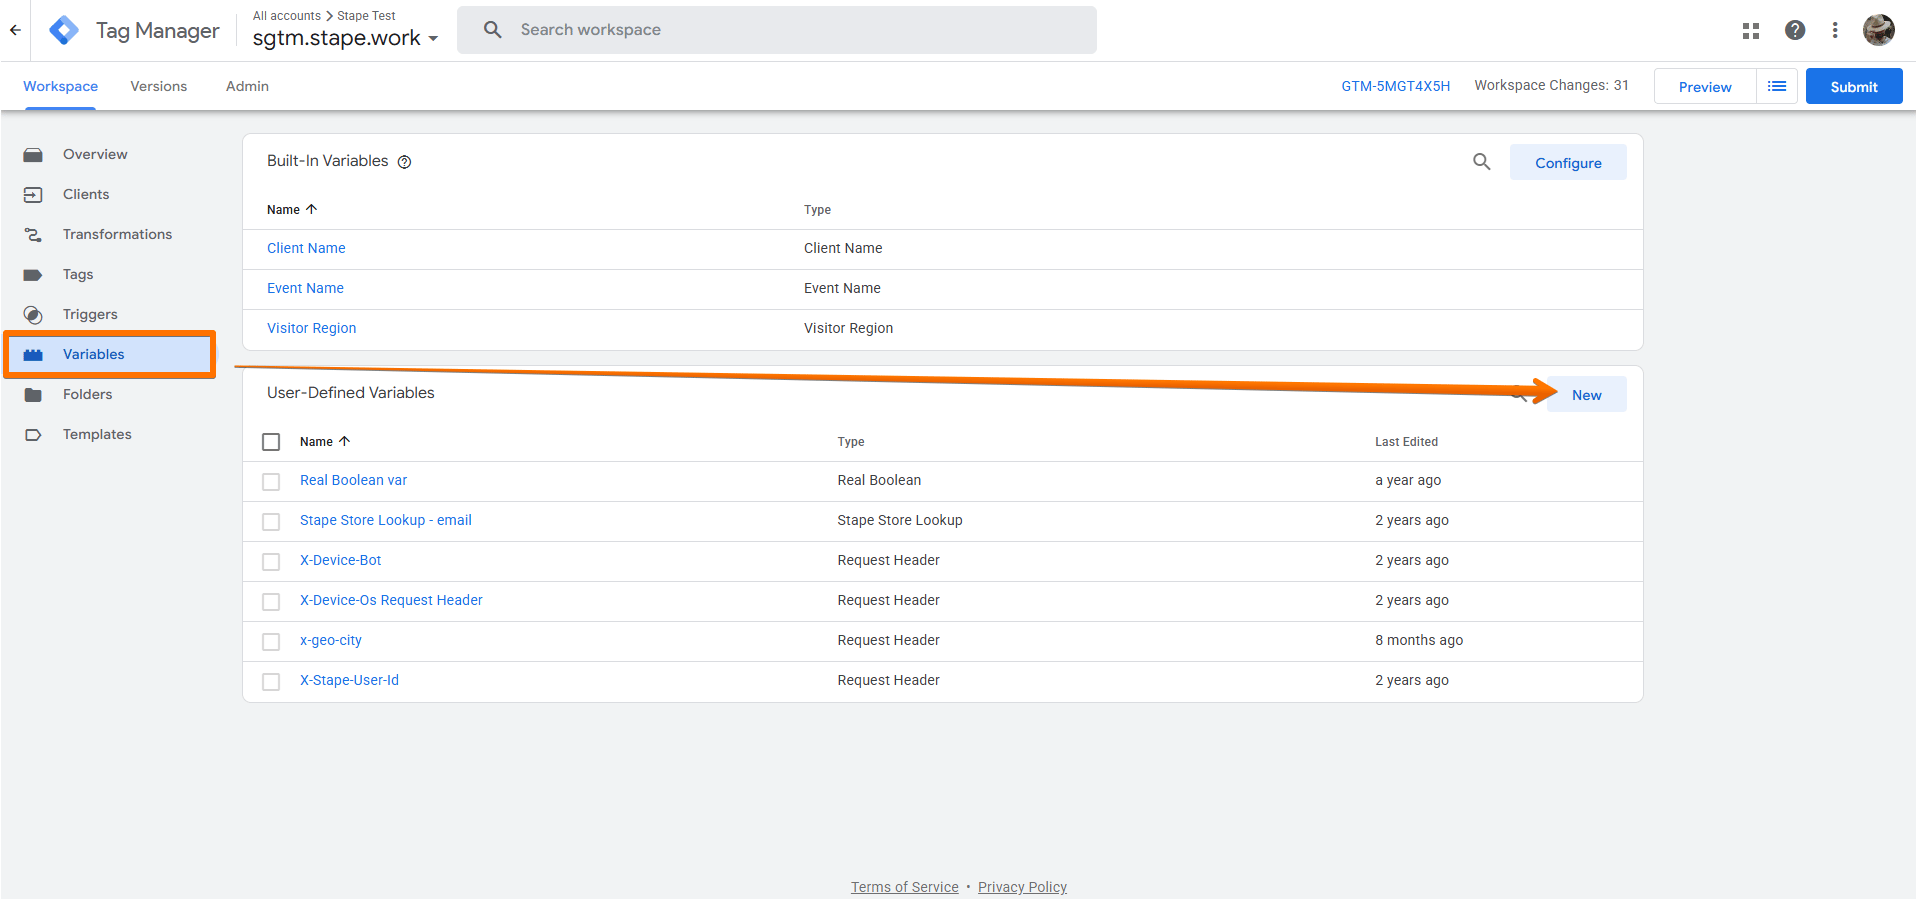Click the back arrow icon
The width and height of the screenshot is (1916, 899).
click(15, 30)
